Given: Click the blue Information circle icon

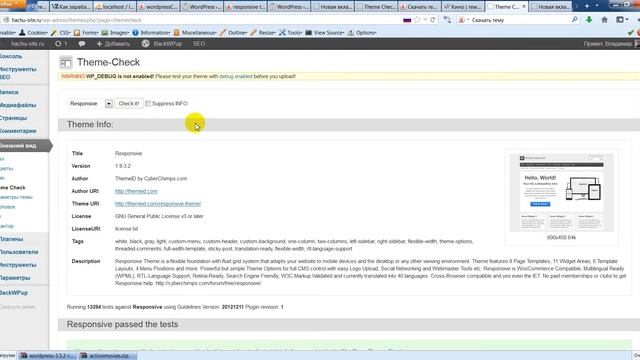Looking at the screenshot, I should (x=136, y=33).
